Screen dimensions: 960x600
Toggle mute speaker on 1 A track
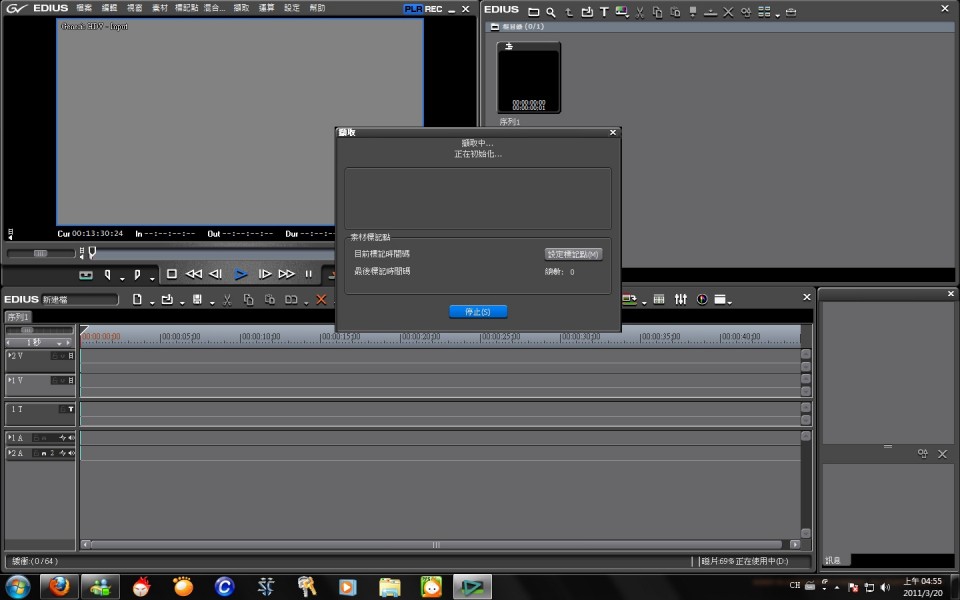tap(71, 438)
